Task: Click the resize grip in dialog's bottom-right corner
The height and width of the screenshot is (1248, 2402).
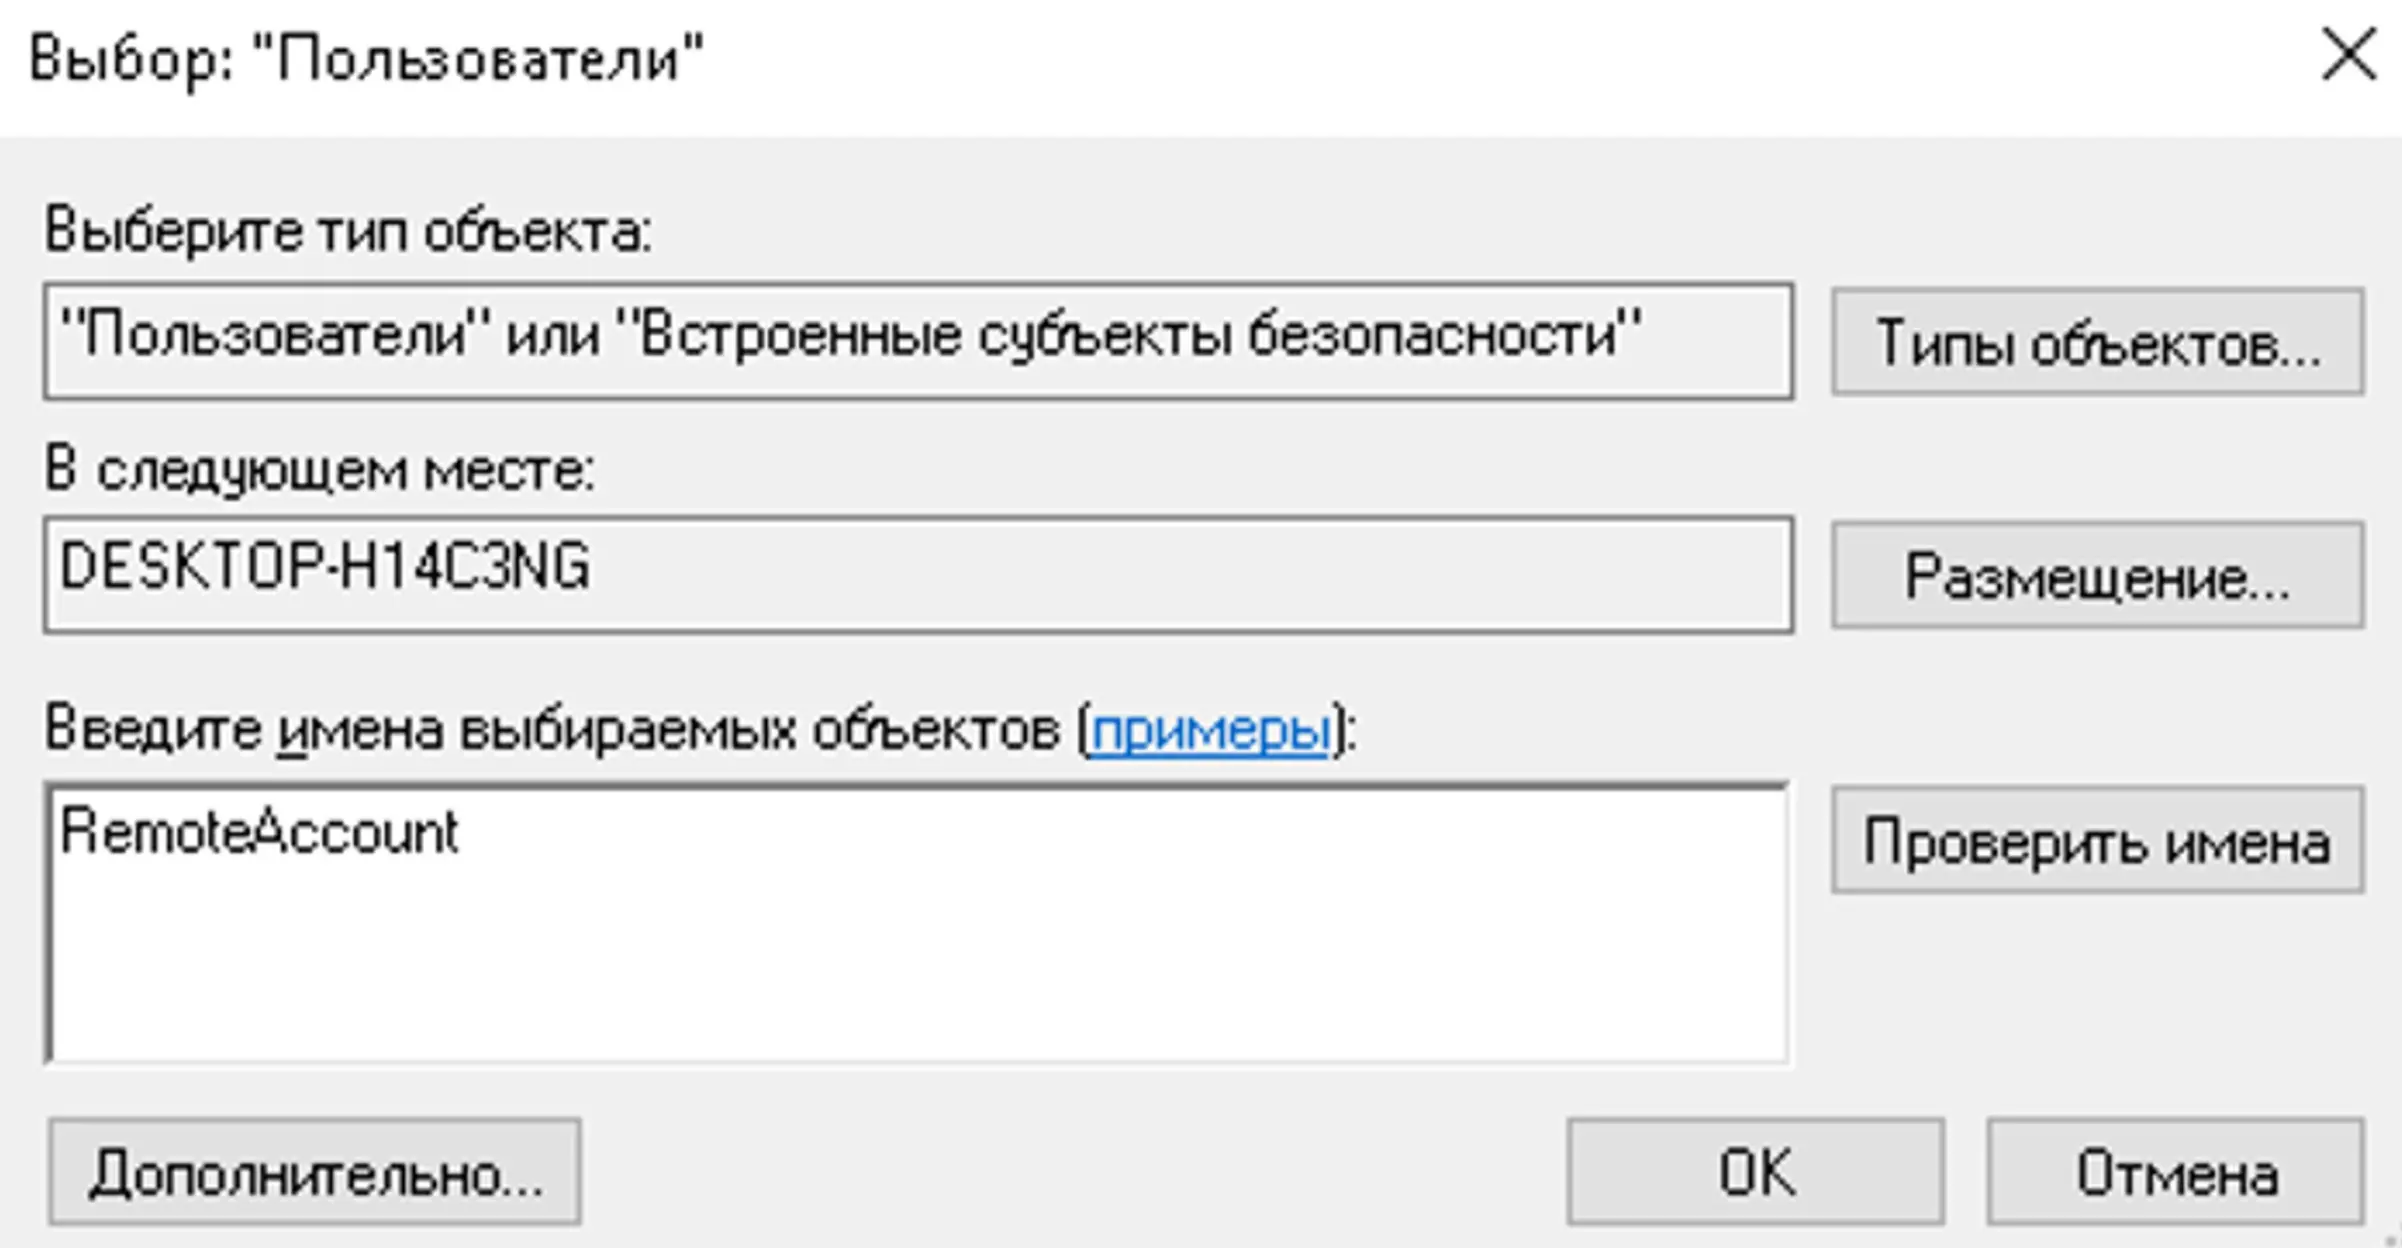Action: click(2390, 1238)
